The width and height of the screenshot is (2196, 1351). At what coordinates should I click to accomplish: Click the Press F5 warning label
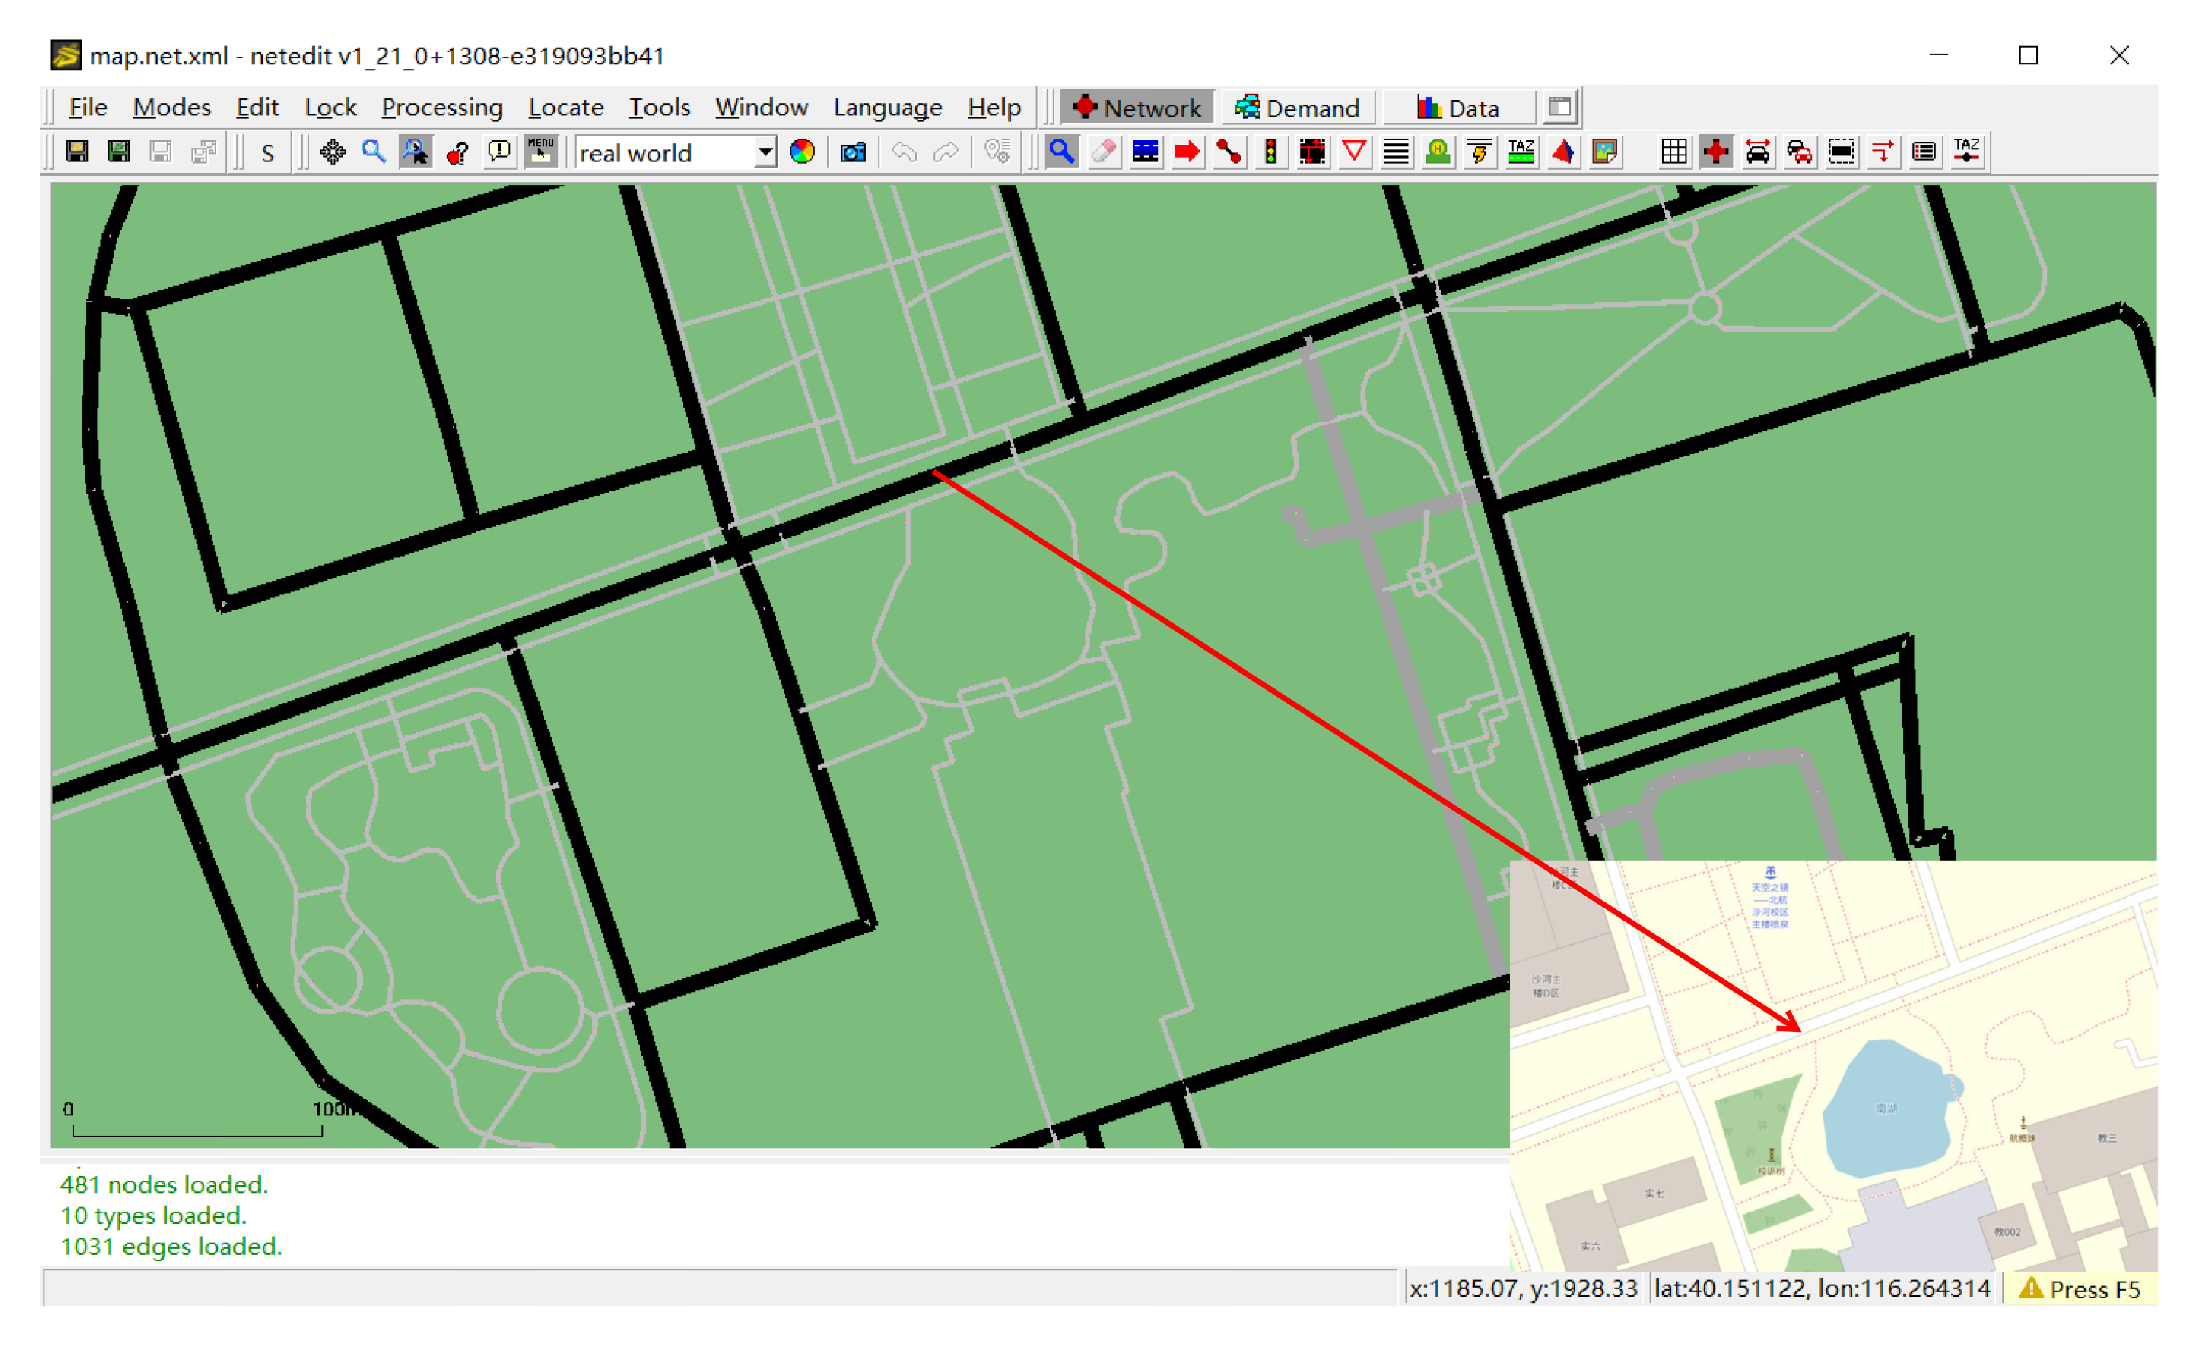point(2080,1289)
